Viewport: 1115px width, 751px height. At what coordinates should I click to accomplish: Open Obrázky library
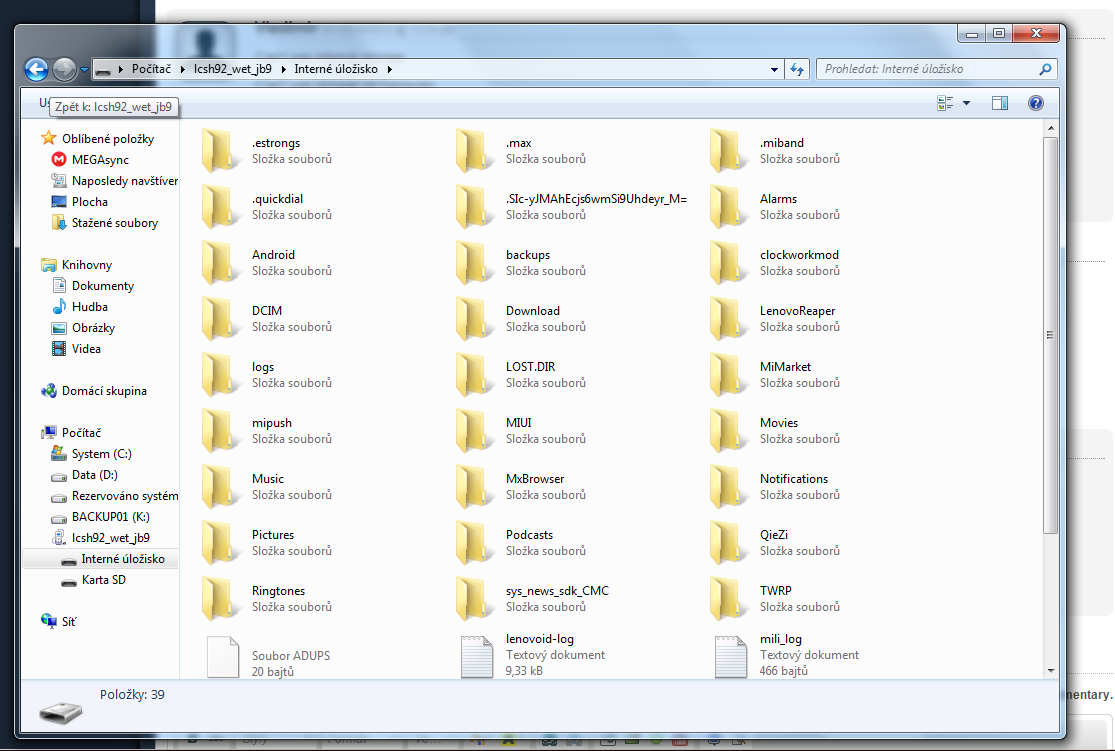pyautogui.click(x=93, y=327)
